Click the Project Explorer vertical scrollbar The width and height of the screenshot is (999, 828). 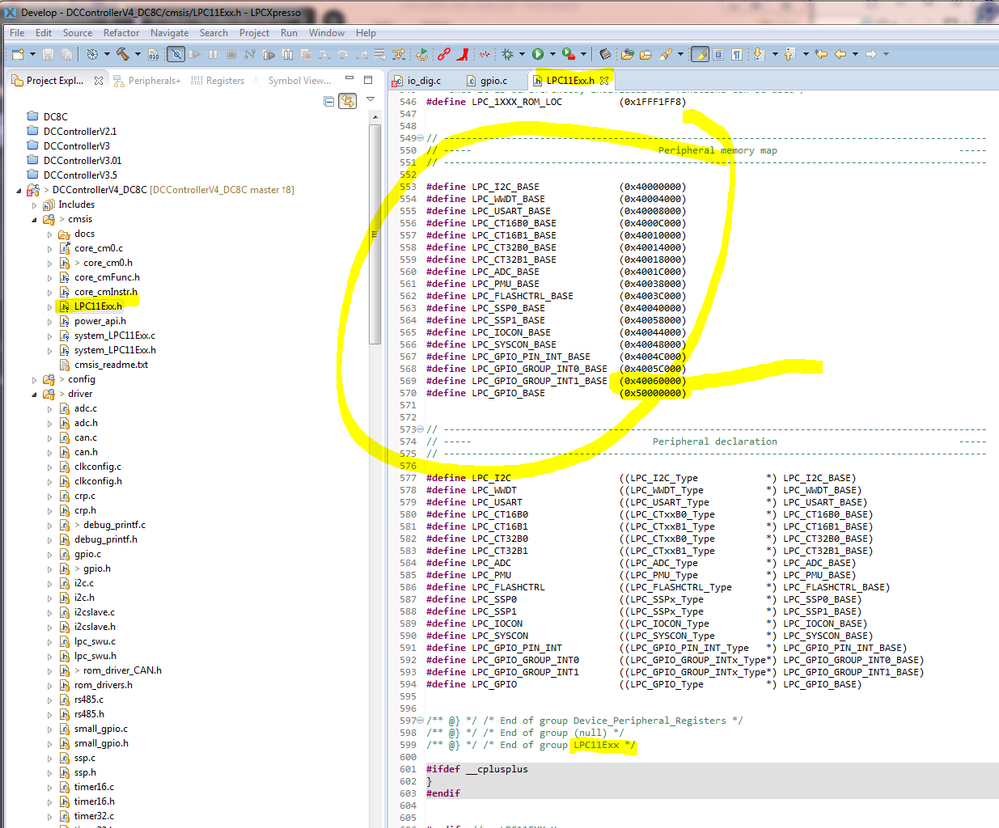[x=375, y=232]
